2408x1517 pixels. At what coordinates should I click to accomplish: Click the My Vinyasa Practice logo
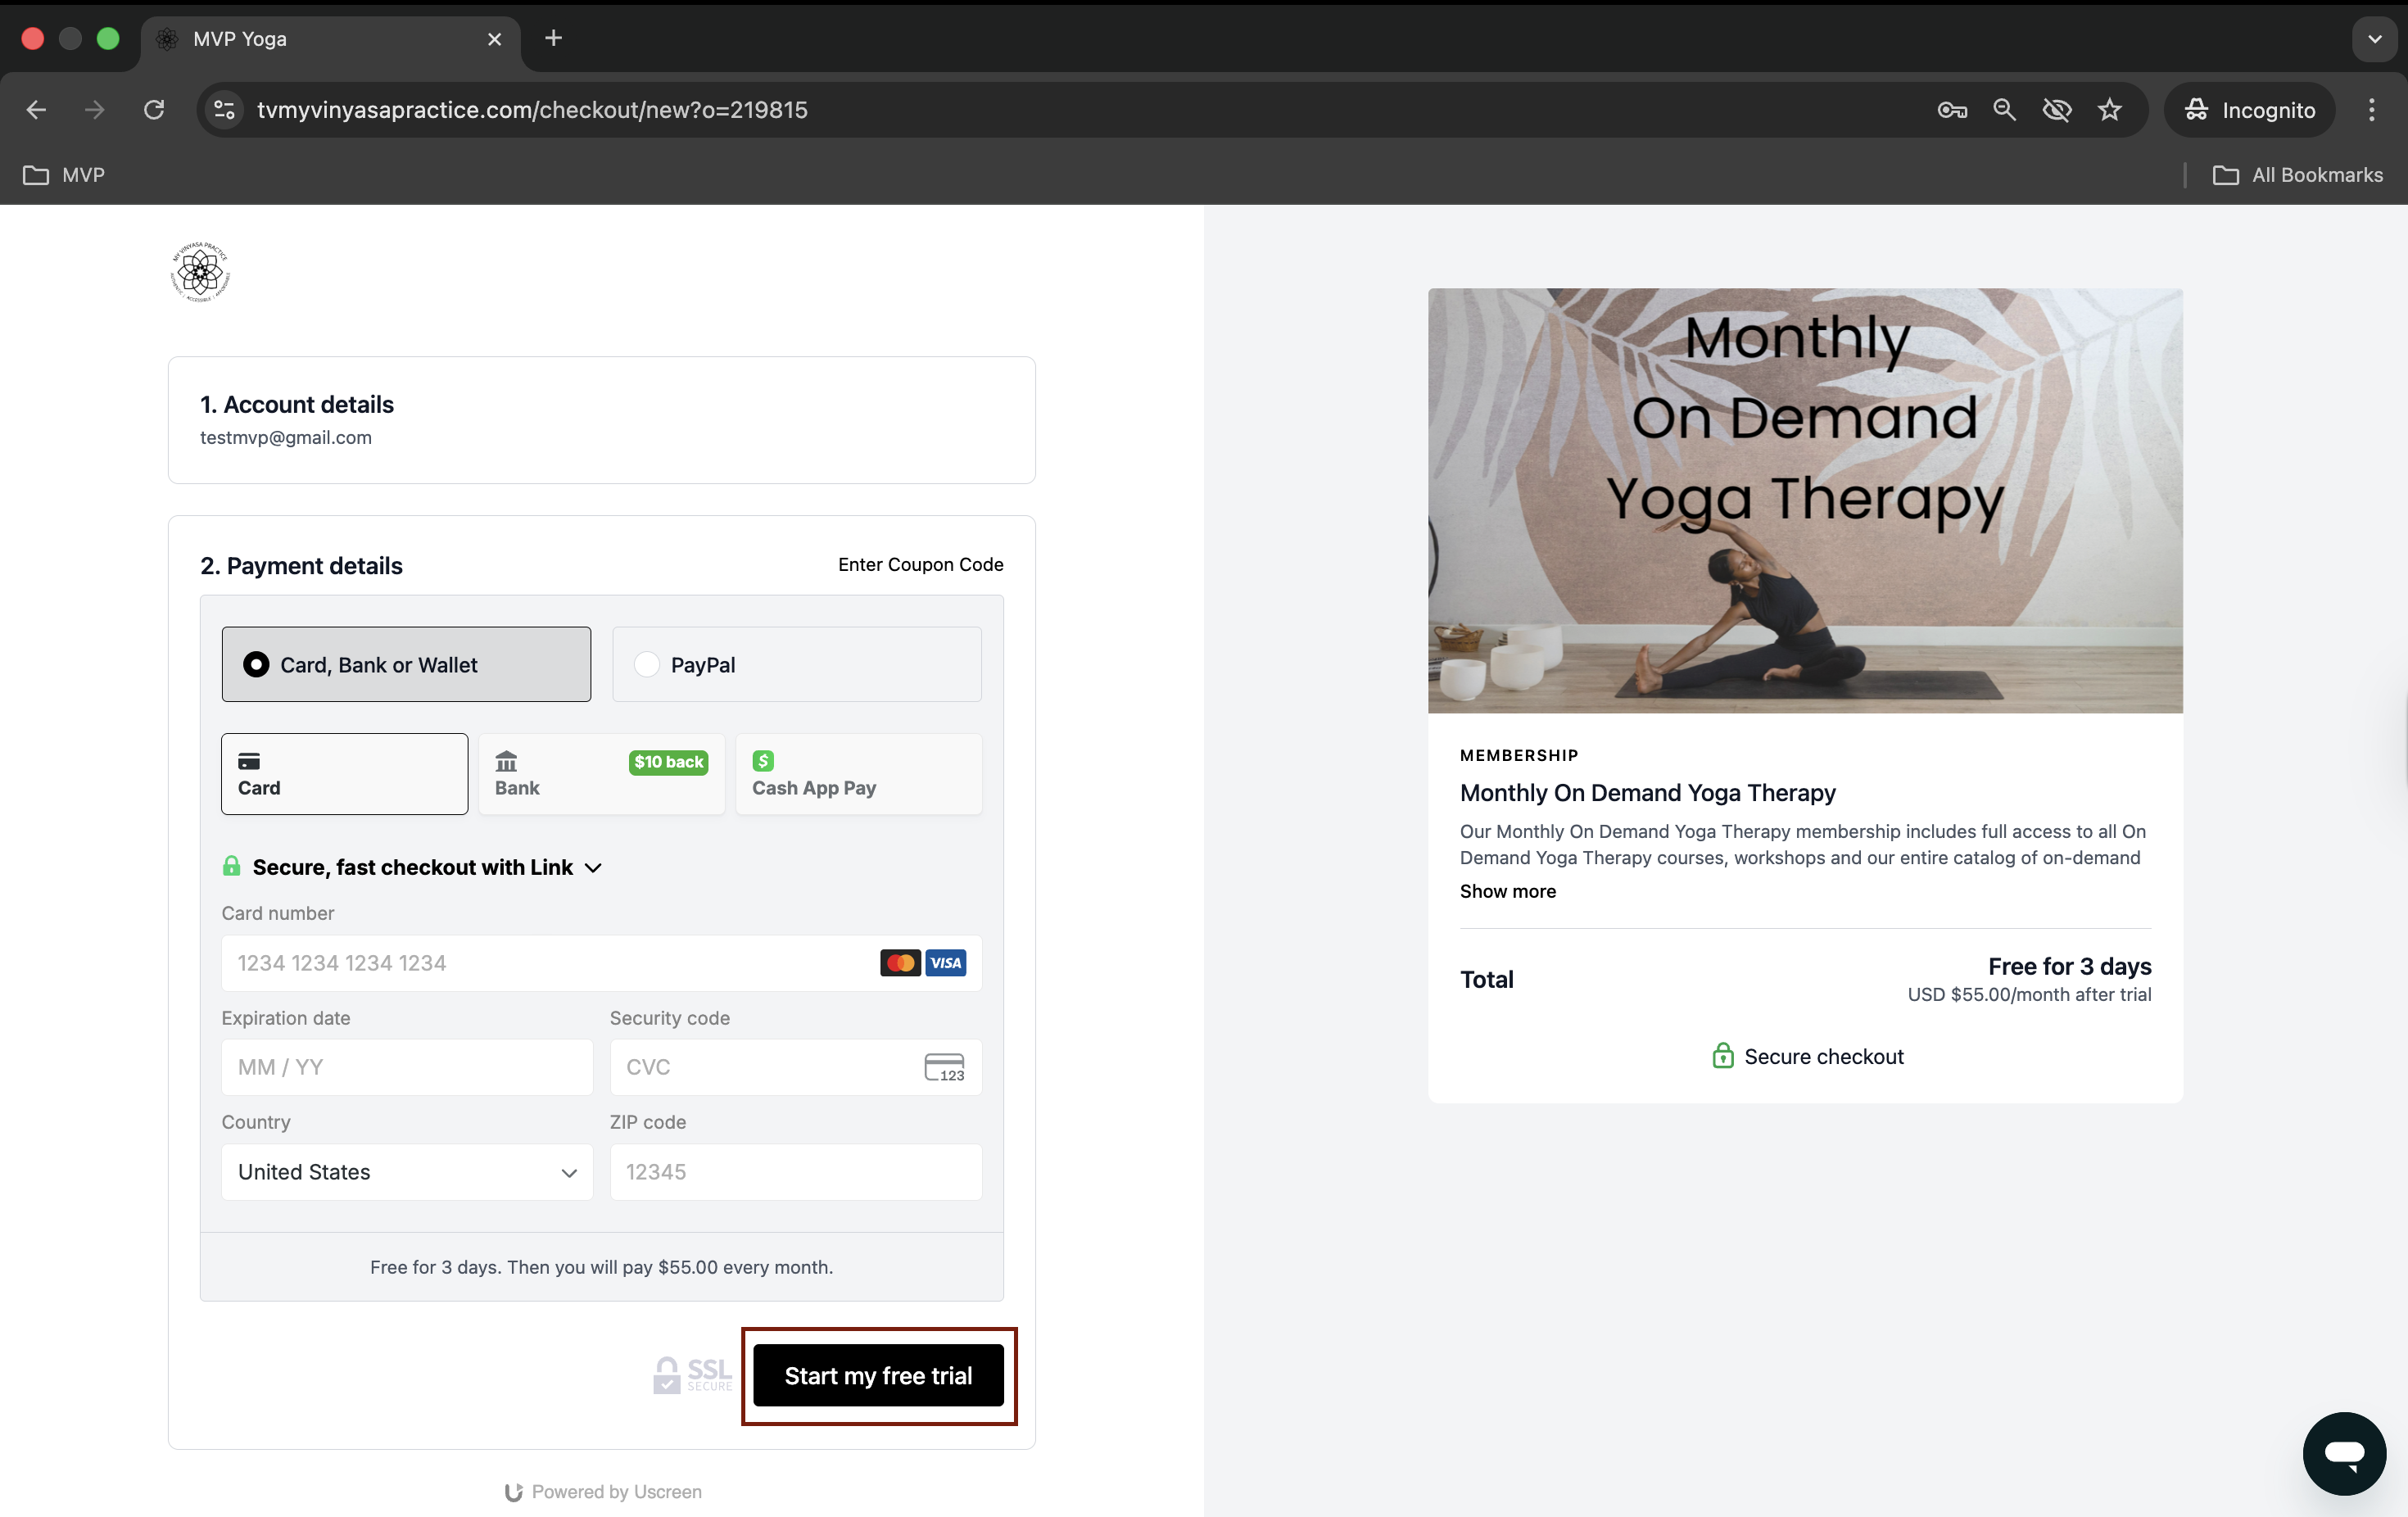click(200, 271)
